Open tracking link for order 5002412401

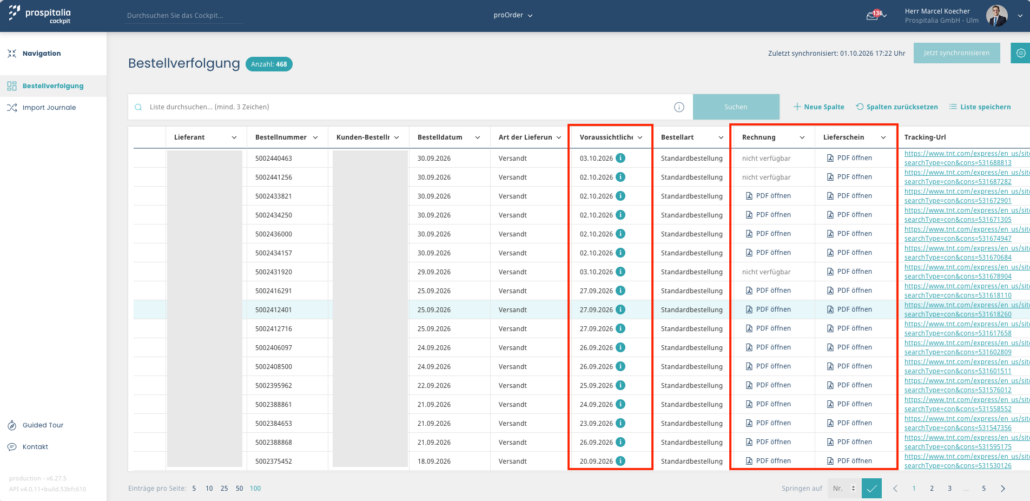(967, 310)
